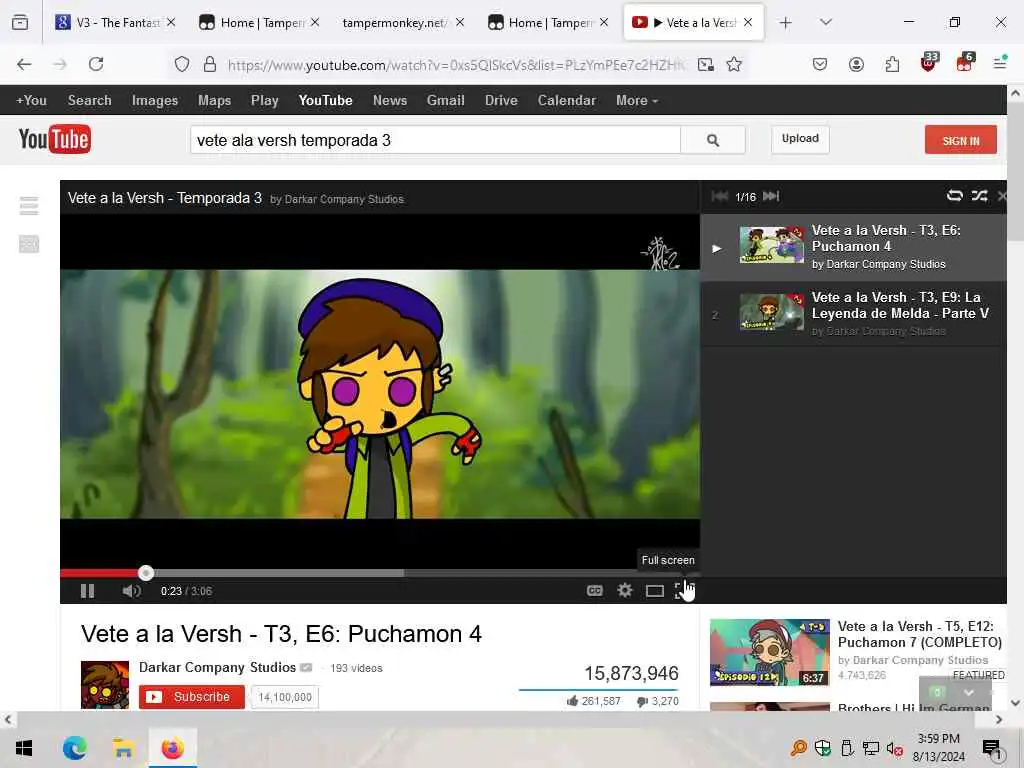1024x768 pixels.
Task: Open Firefox View button
Action: 20,23
